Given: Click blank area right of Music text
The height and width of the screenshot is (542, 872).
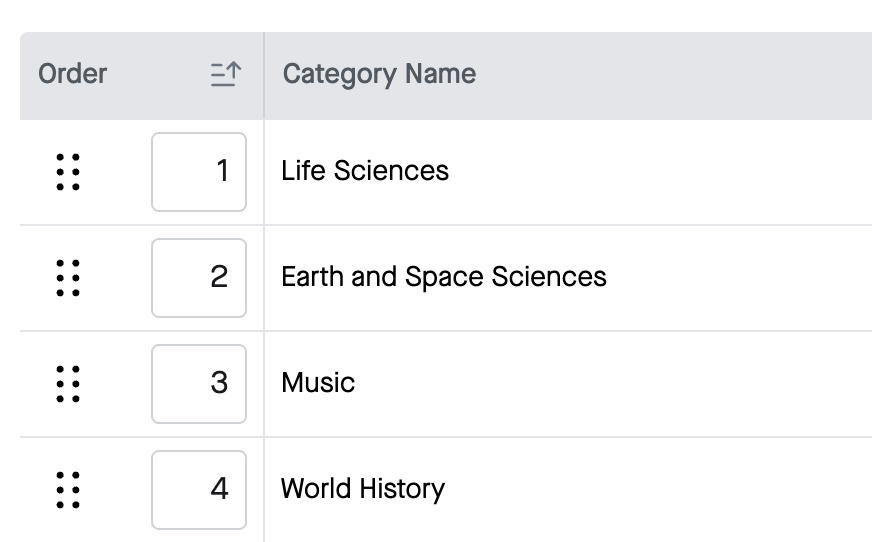Looking at the screenshot, I should pos(612,384).
